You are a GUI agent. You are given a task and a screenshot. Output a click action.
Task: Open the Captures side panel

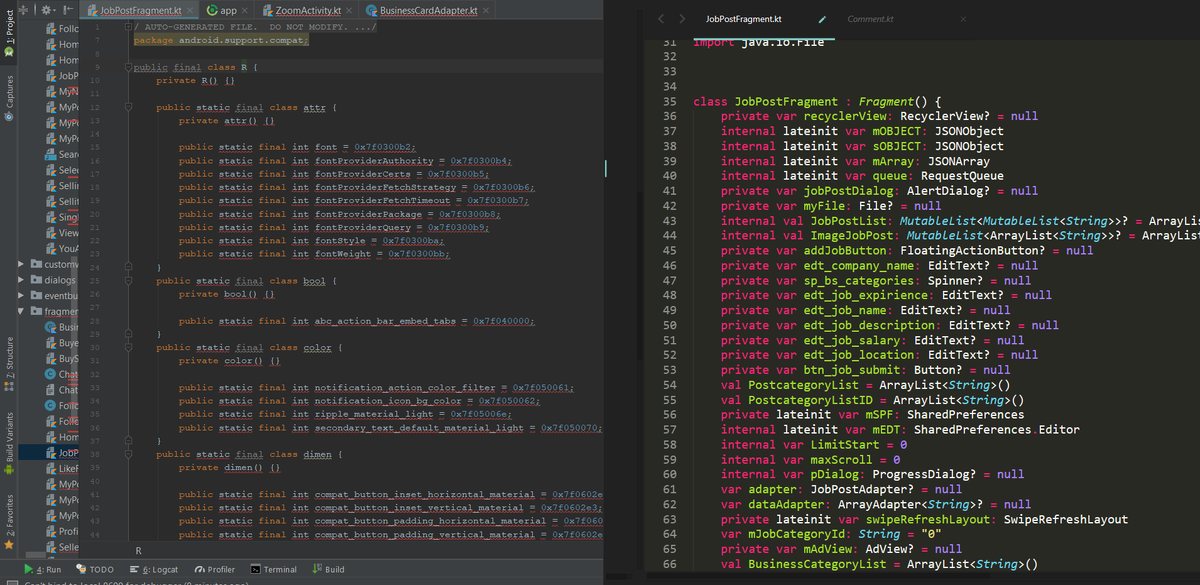coord(9,98)
